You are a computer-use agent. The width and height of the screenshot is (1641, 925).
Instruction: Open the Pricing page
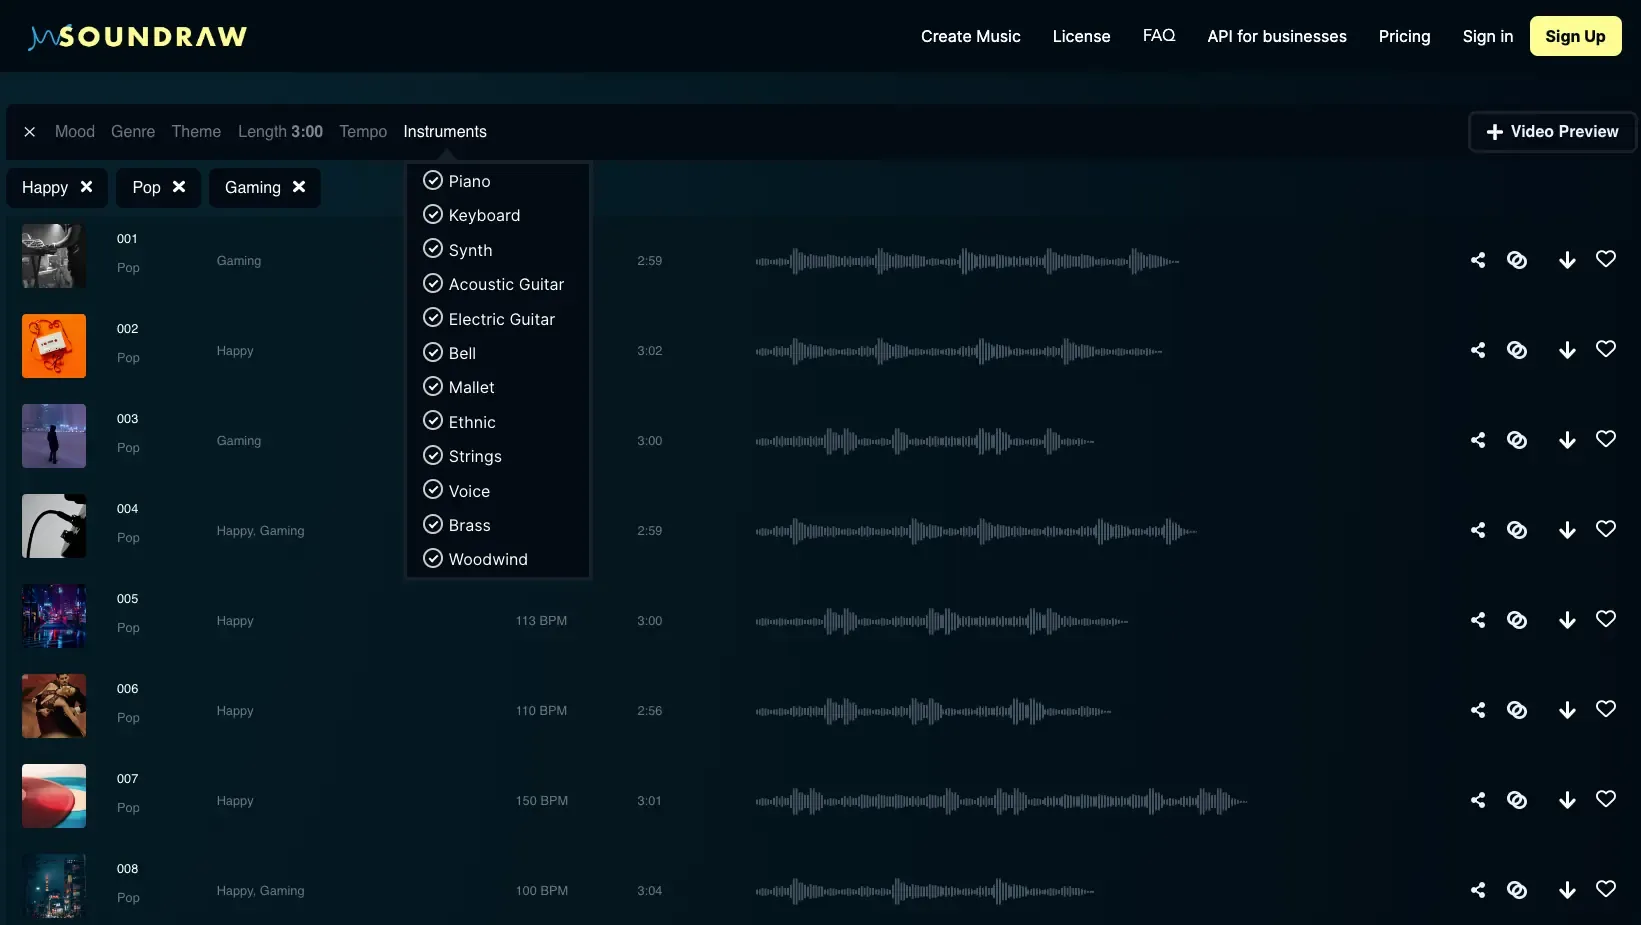[1404, 36]
